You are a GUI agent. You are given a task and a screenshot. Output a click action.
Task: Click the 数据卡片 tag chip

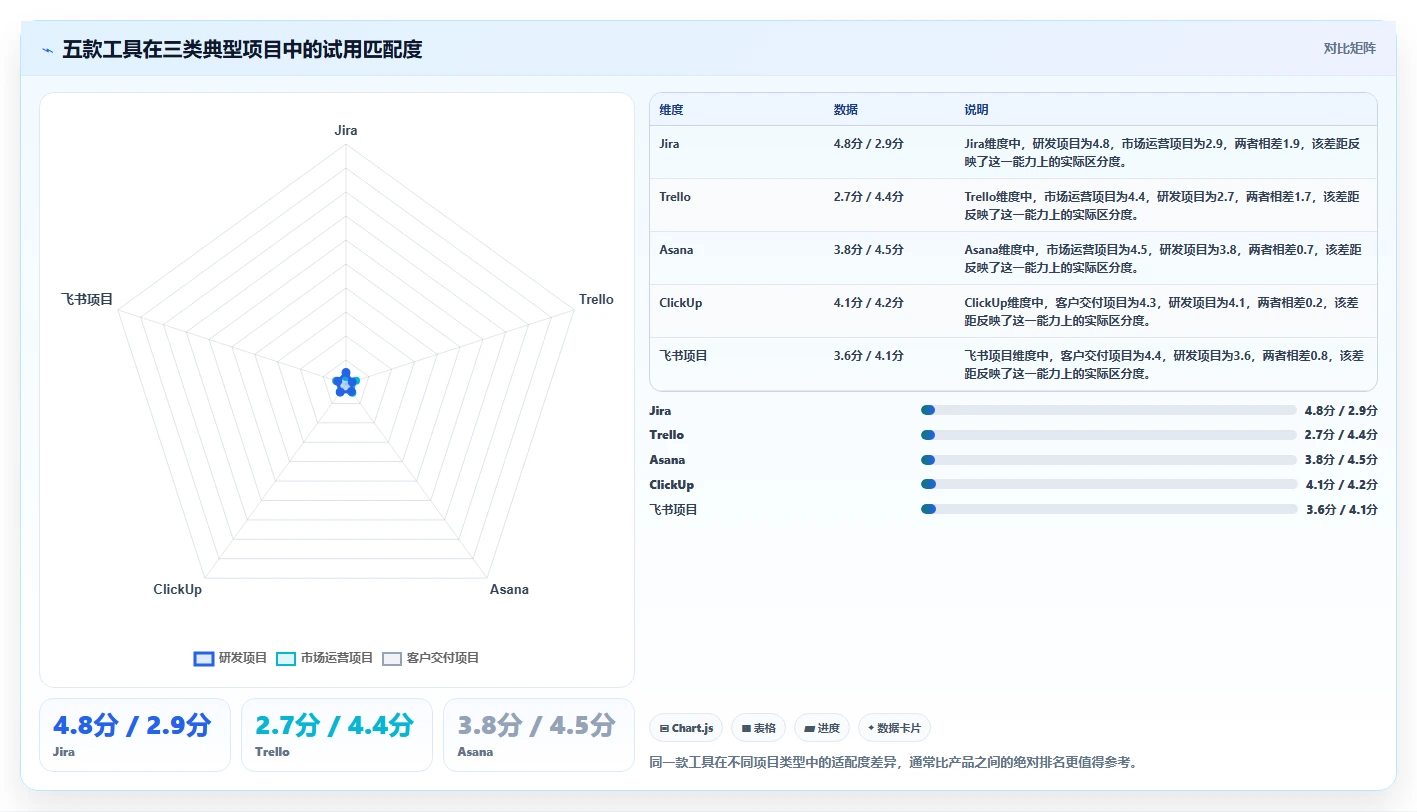pos(894,728)
